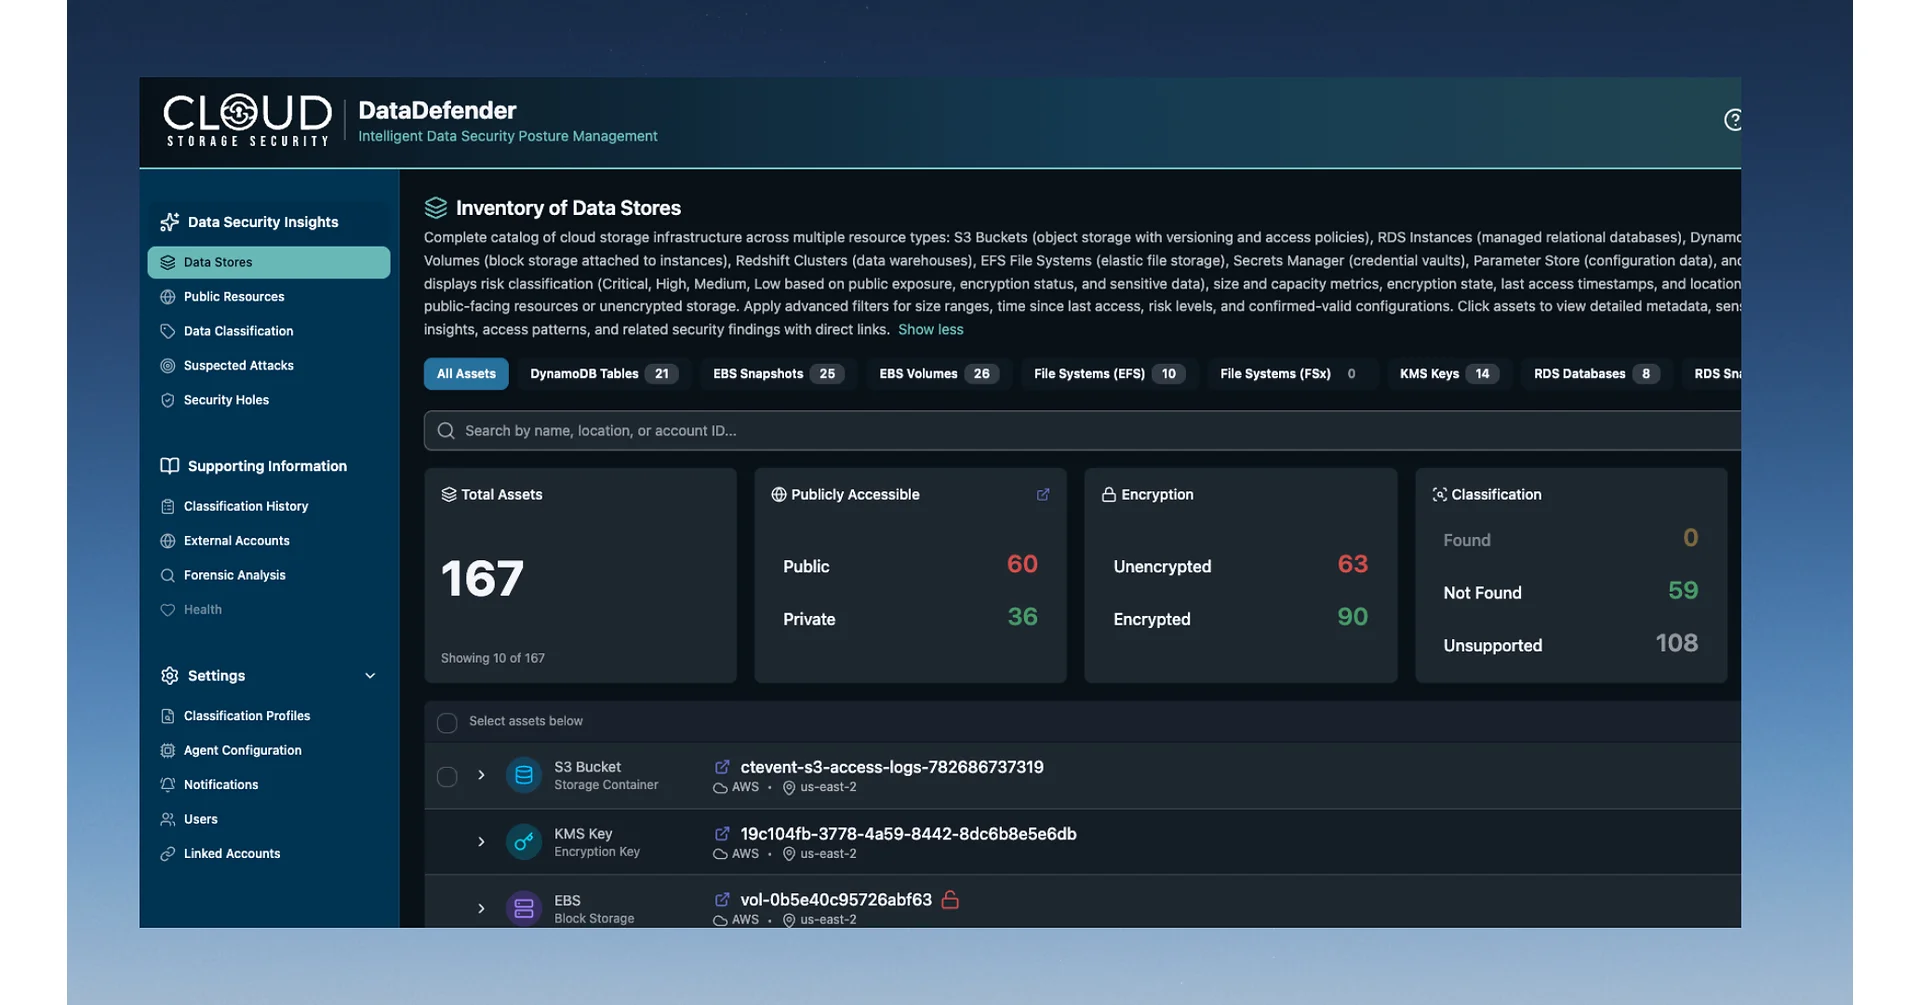
Task: Click the Unencrypted count 63
Action: (1352, 564)
